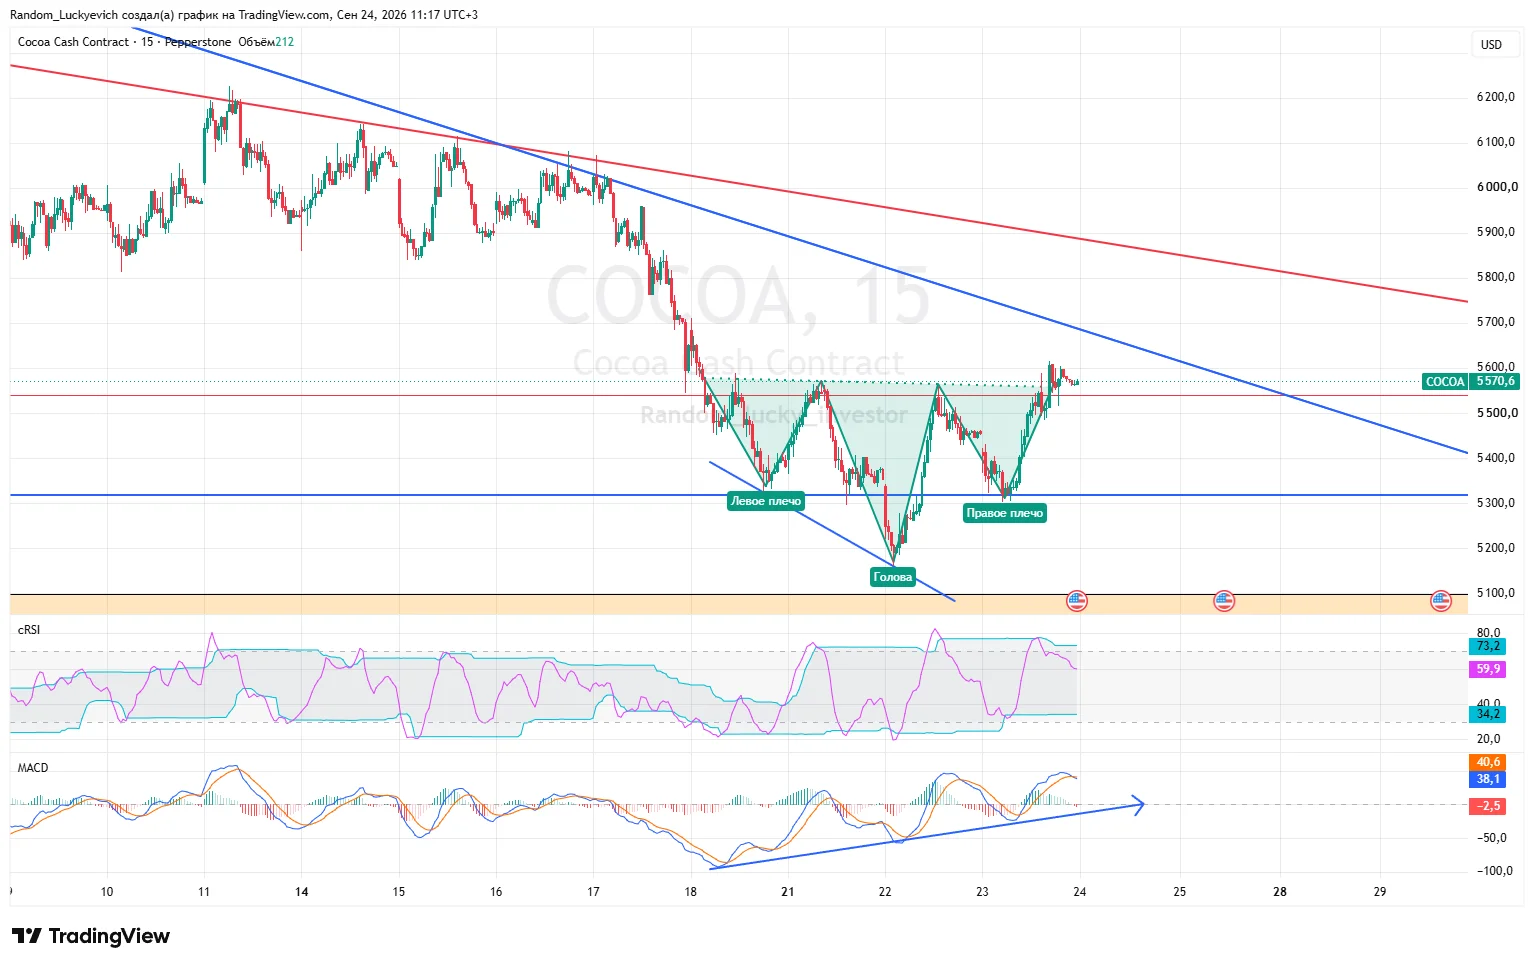Screen dimensions: 1534x966
Task: Click the cRSI indicator label
Action: [29, 630]
